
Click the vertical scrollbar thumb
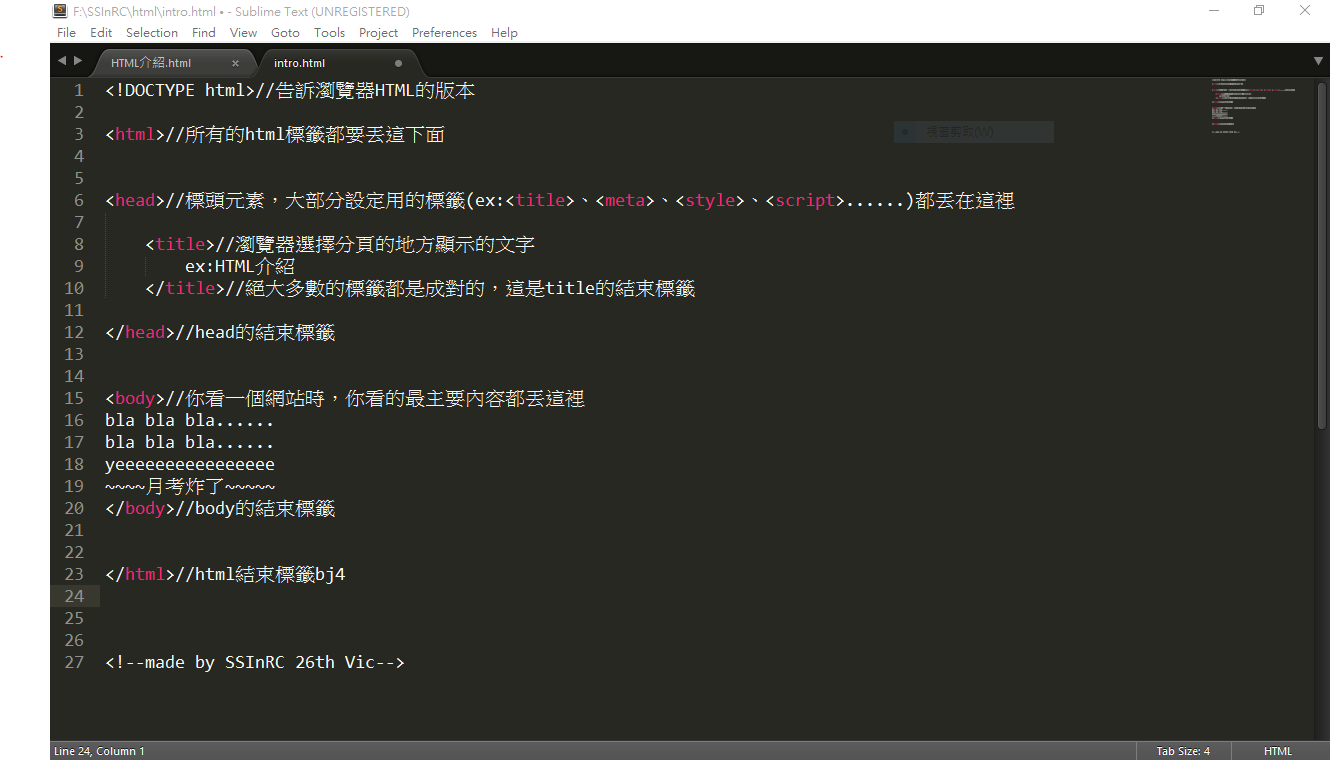click(1322, 255)
